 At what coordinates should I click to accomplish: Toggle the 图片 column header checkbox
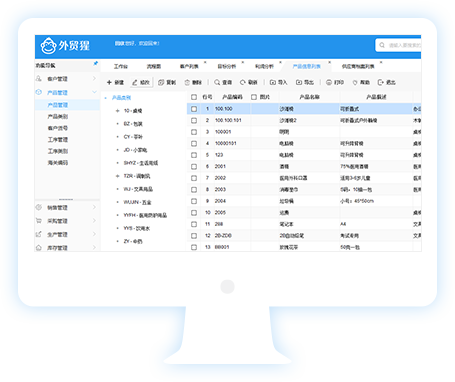click(254, 97)
